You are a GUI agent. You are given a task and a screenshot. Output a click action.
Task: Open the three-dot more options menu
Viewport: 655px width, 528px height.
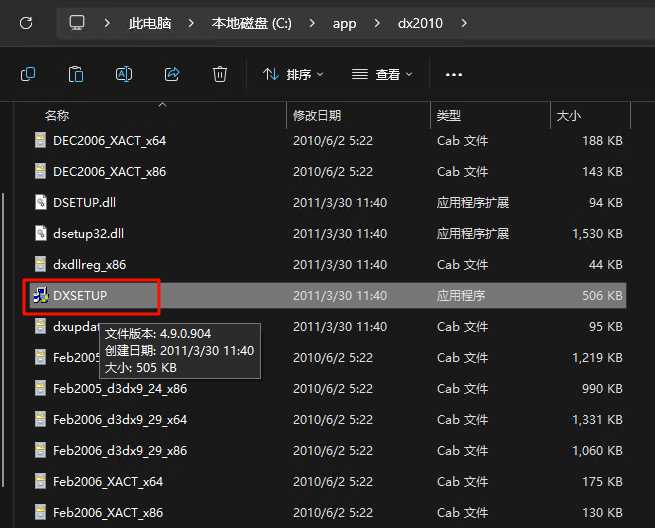[x=454, y=75]
